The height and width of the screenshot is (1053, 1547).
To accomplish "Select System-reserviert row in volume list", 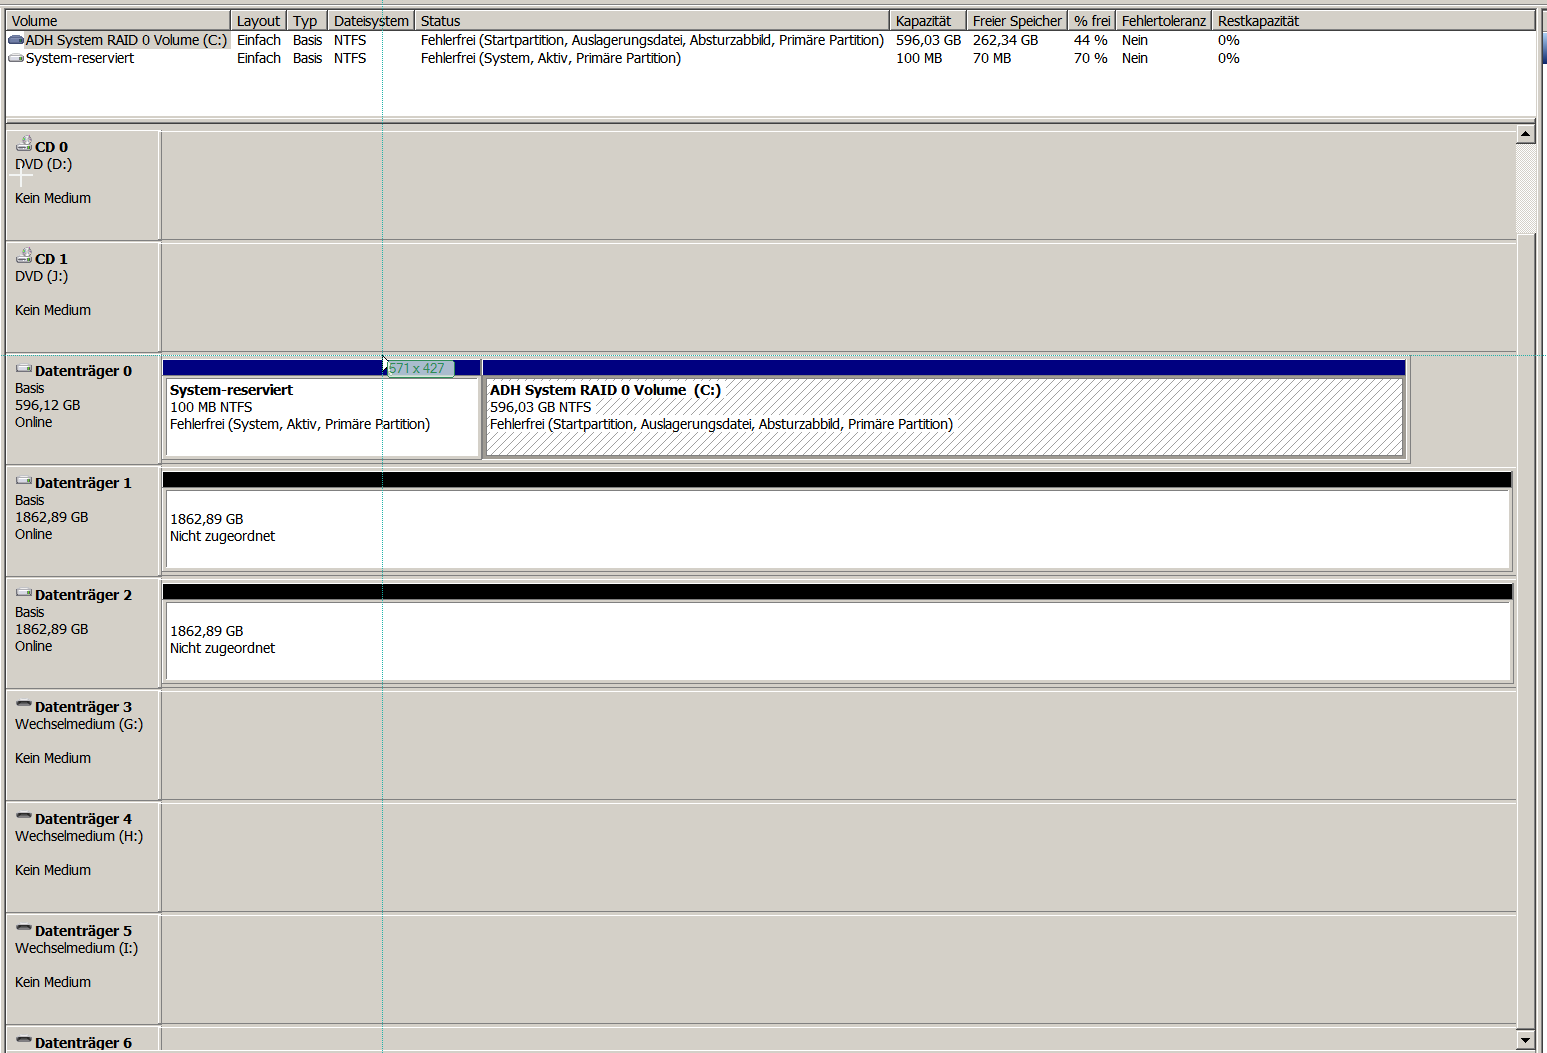I will point(770,58).
